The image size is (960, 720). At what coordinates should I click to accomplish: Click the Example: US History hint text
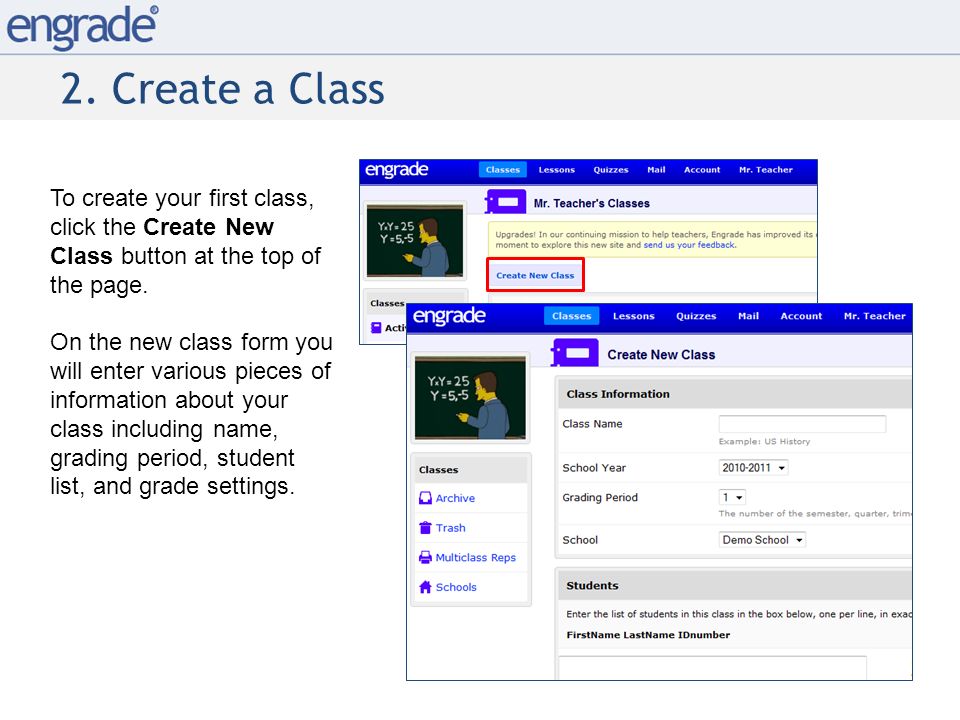pyautogui.click(x=764, y=441)
